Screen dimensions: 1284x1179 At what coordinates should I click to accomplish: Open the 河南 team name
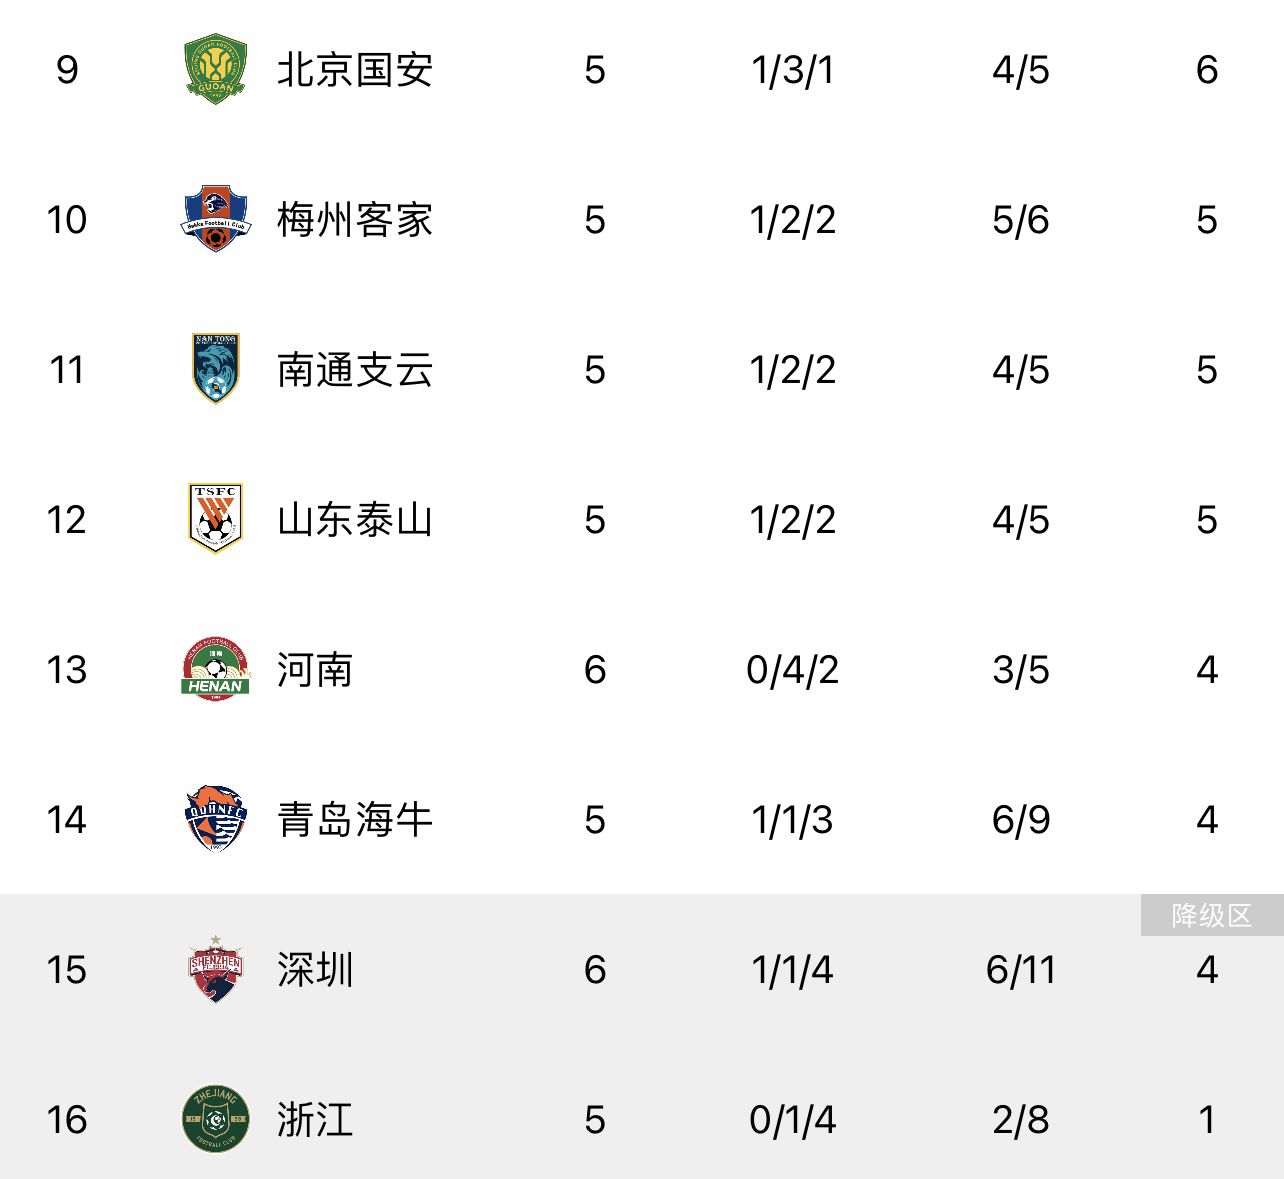click(x=315, y=670)
